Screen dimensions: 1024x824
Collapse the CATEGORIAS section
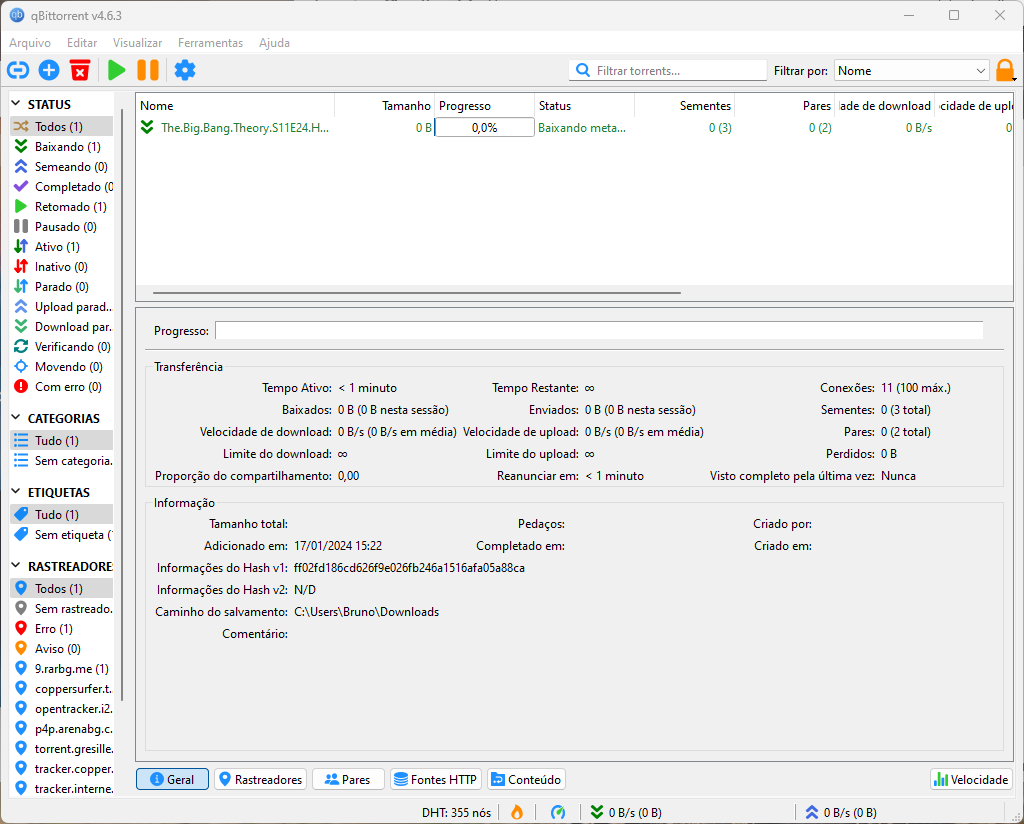coord(16,418)
